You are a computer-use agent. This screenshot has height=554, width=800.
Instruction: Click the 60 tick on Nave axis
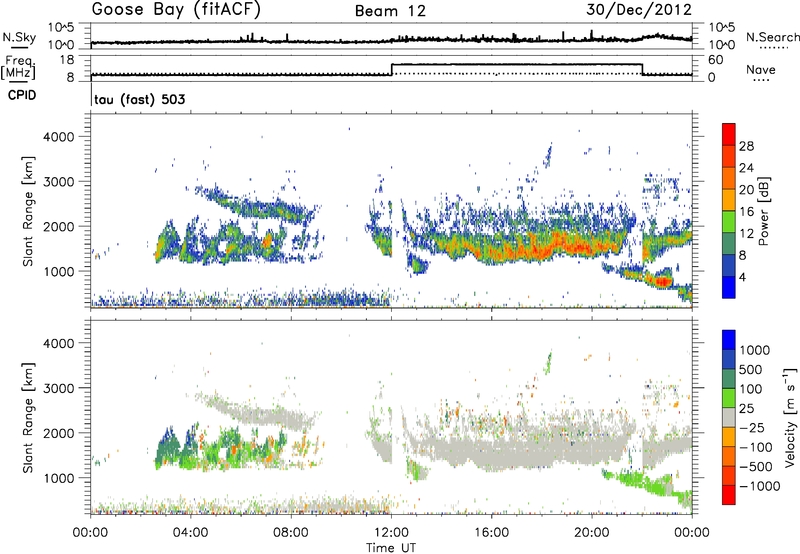[716, 60]
